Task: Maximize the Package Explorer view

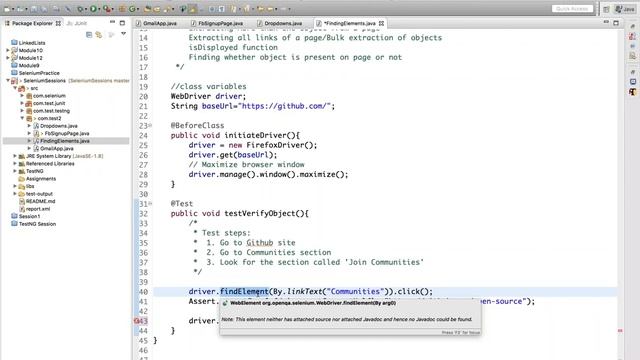Action: [122, 23]
